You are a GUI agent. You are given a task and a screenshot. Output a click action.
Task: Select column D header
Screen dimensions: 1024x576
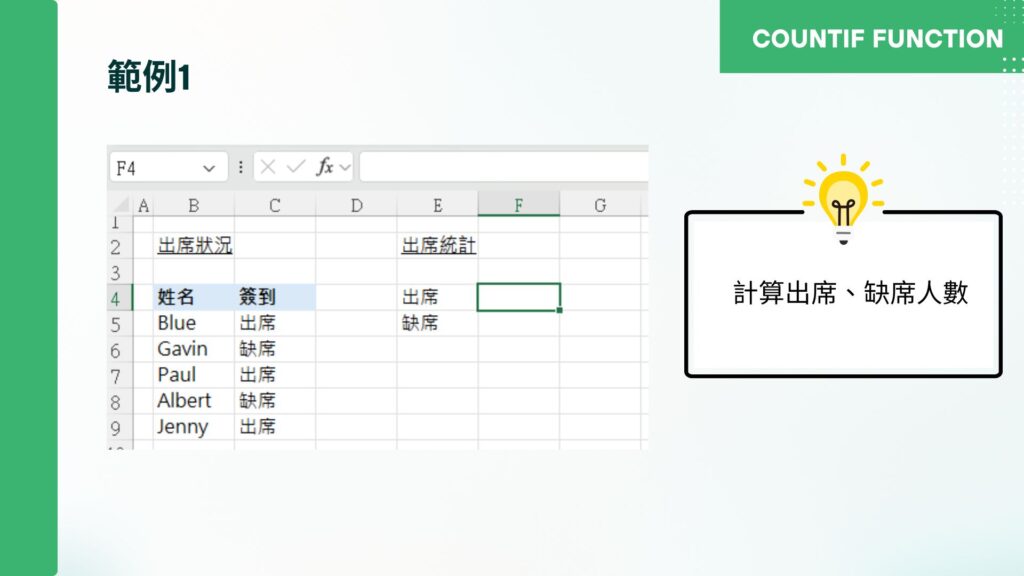357,206
